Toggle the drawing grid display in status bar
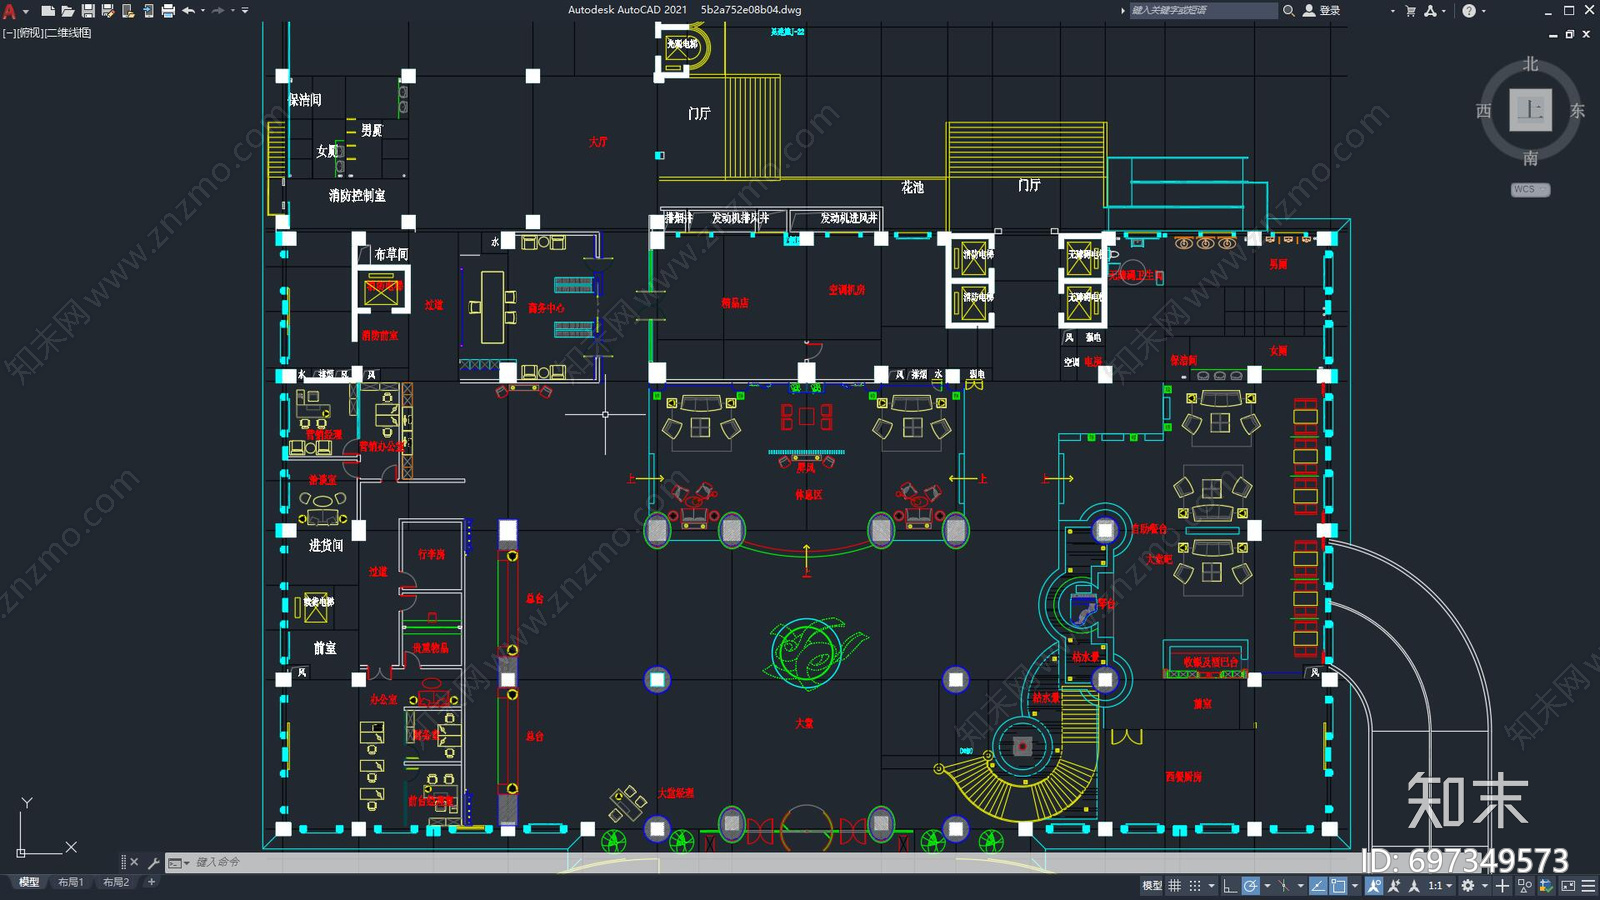The image size is (1600, 900). 1175,886
